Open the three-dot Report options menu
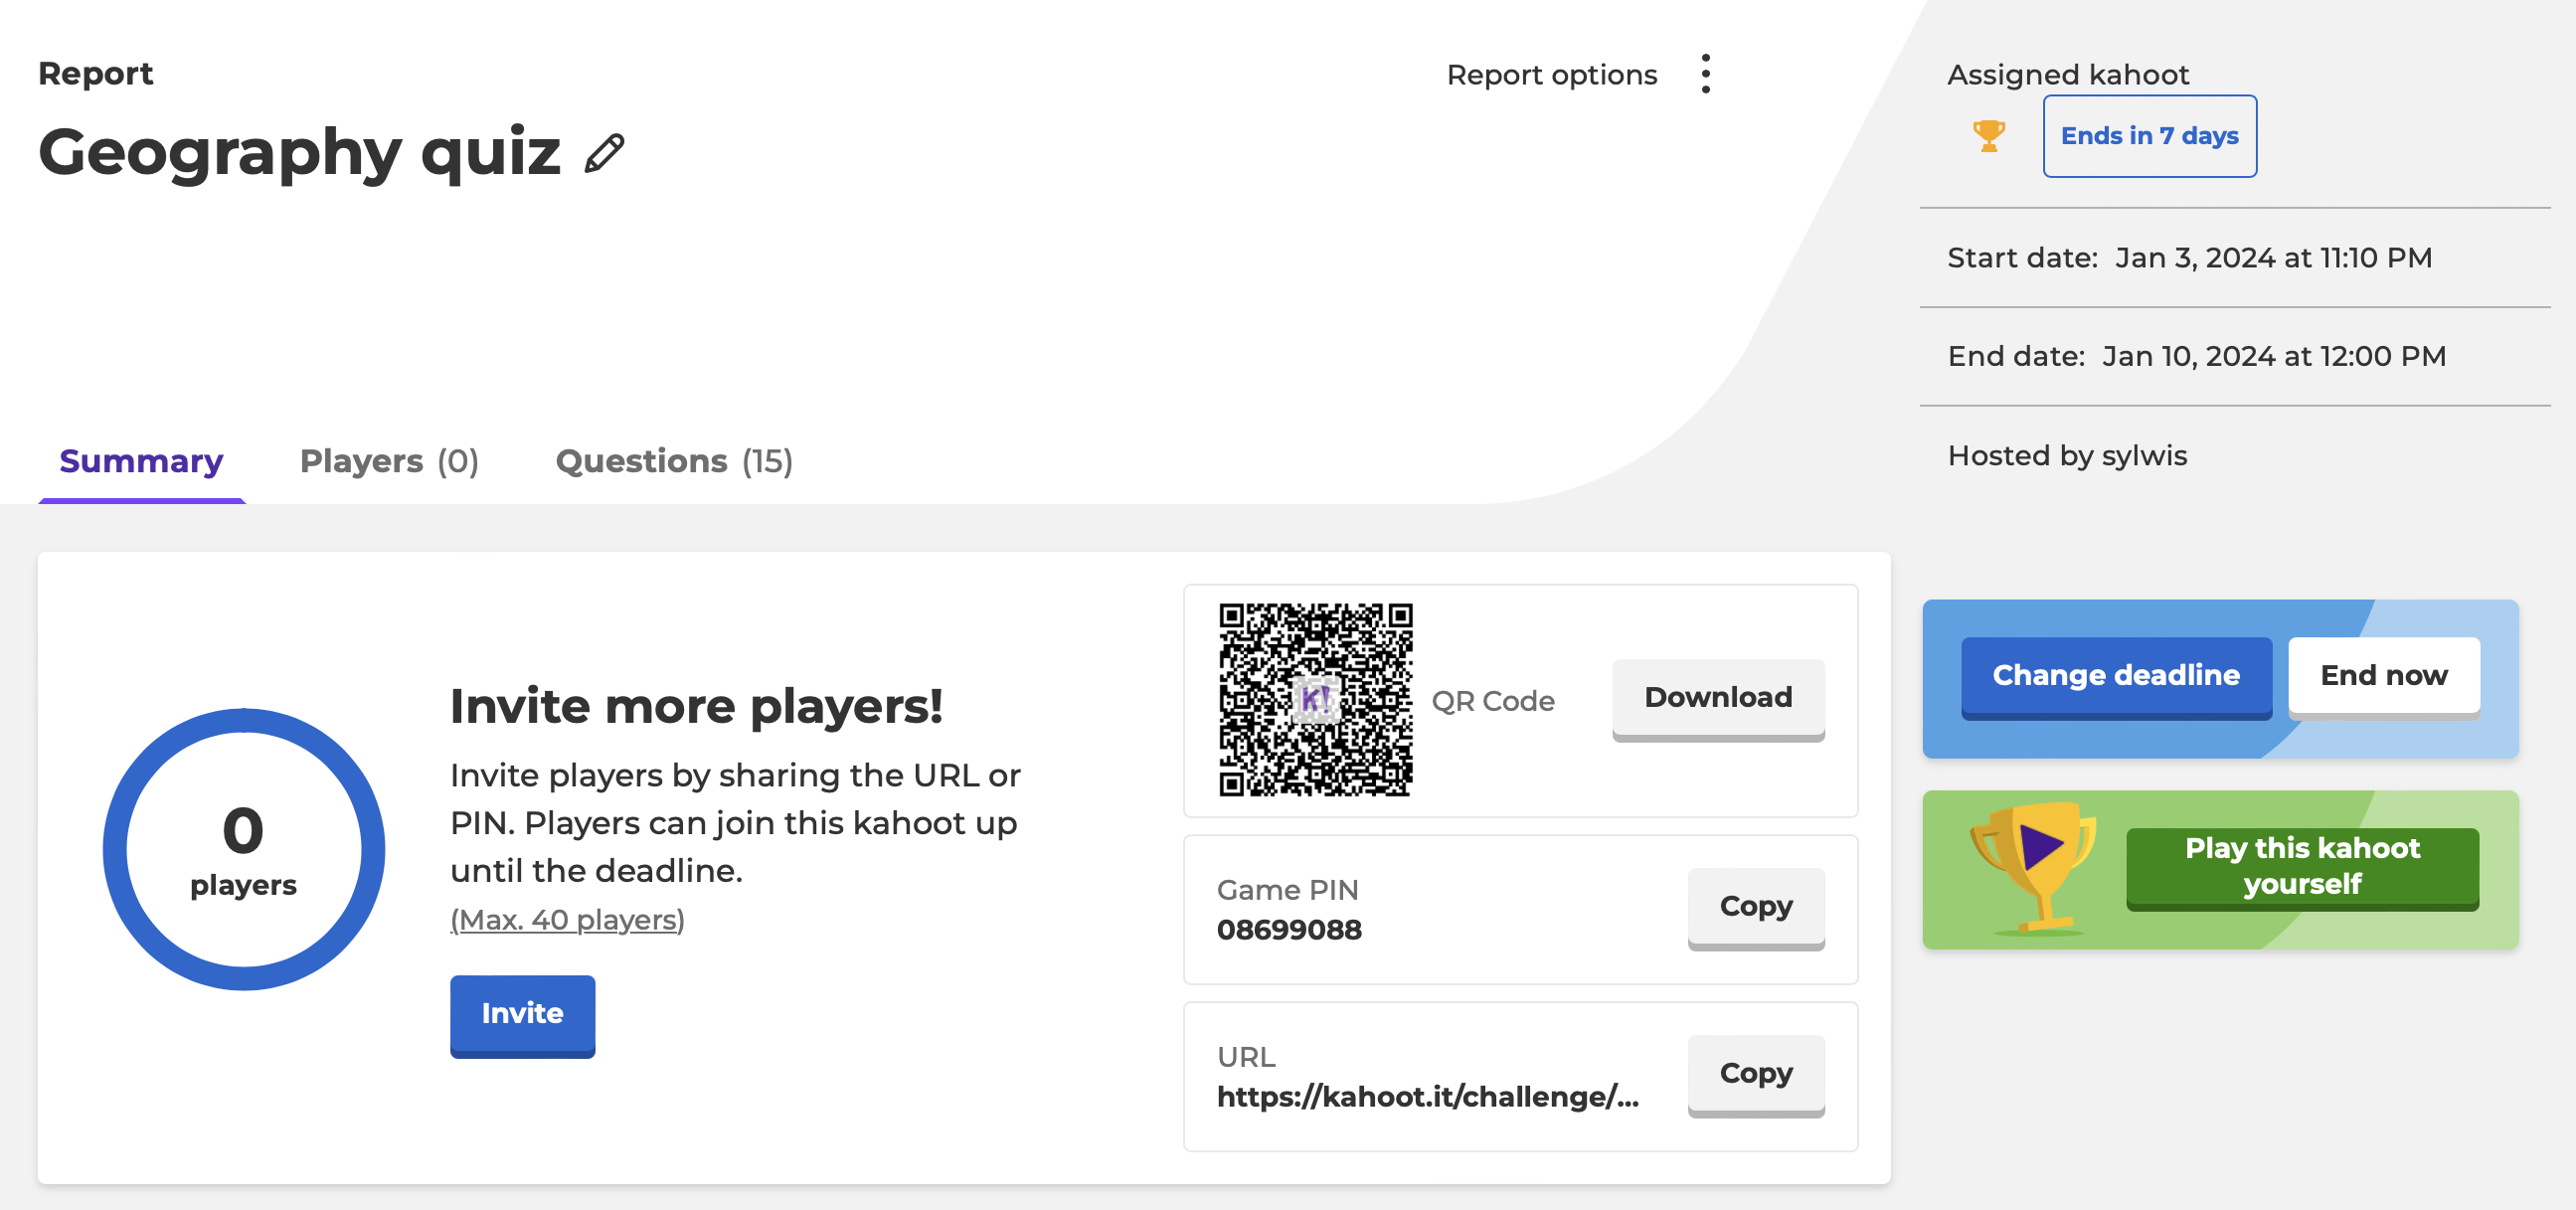The width and height of the screenshot is (2576, 1210). [1705, 74]
